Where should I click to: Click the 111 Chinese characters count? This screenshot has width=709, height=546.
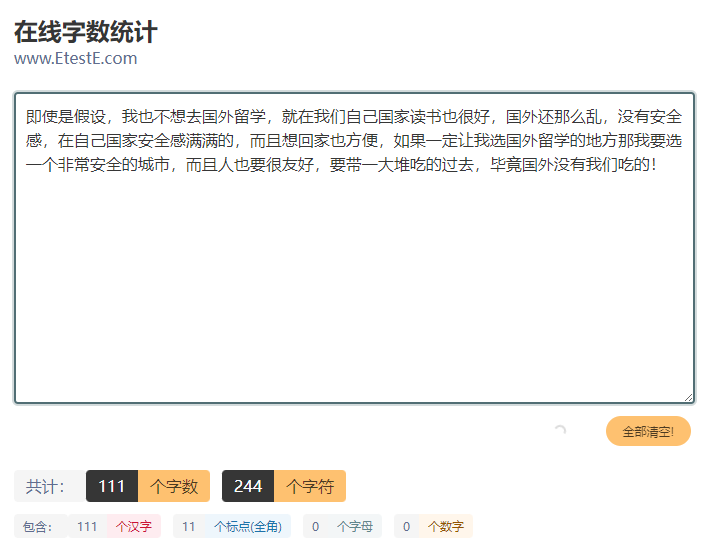point(87,526)
